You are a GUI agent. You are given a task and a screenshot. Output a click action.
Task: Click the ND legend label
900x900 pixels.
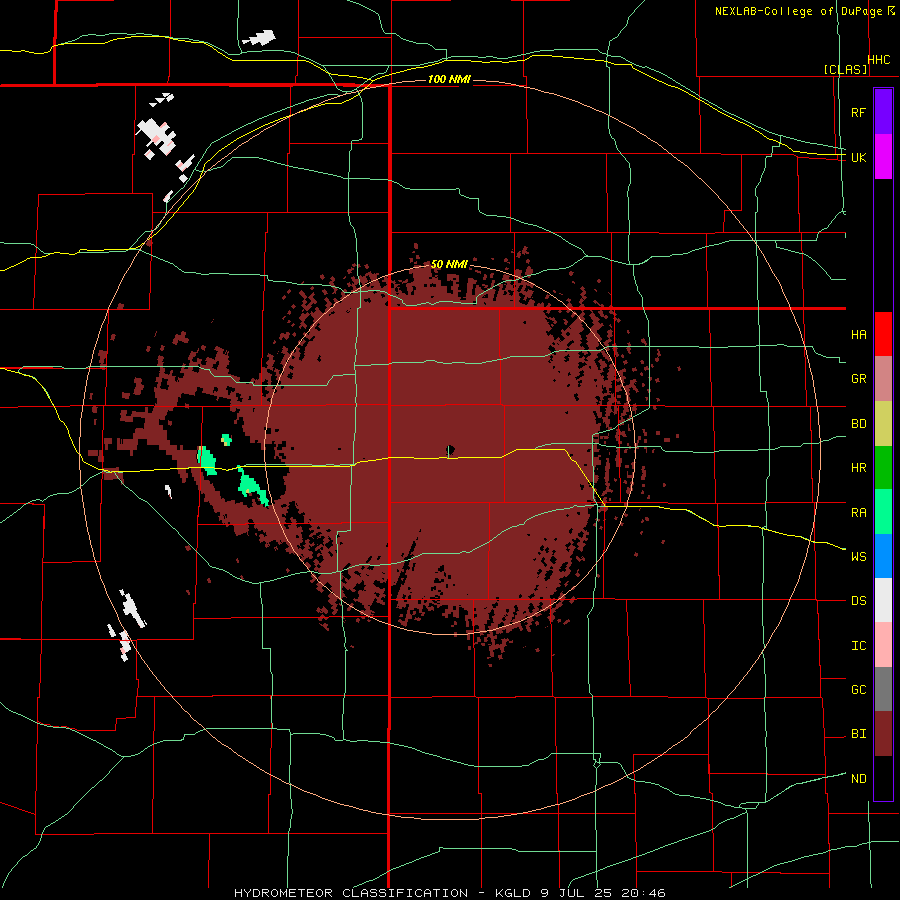(858, 778)
